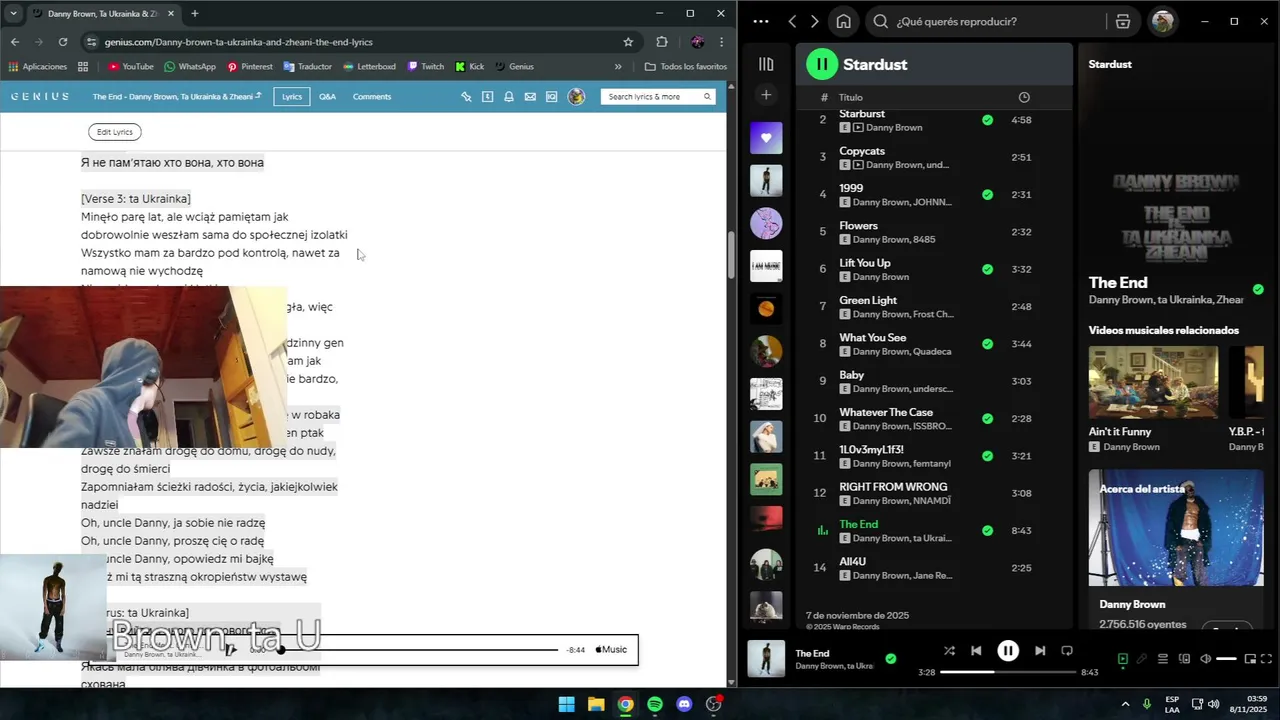The height and width of the screenshot is (720, 1280).
Task: Open Liked Songs heart playlist
Action: [766, 138]
